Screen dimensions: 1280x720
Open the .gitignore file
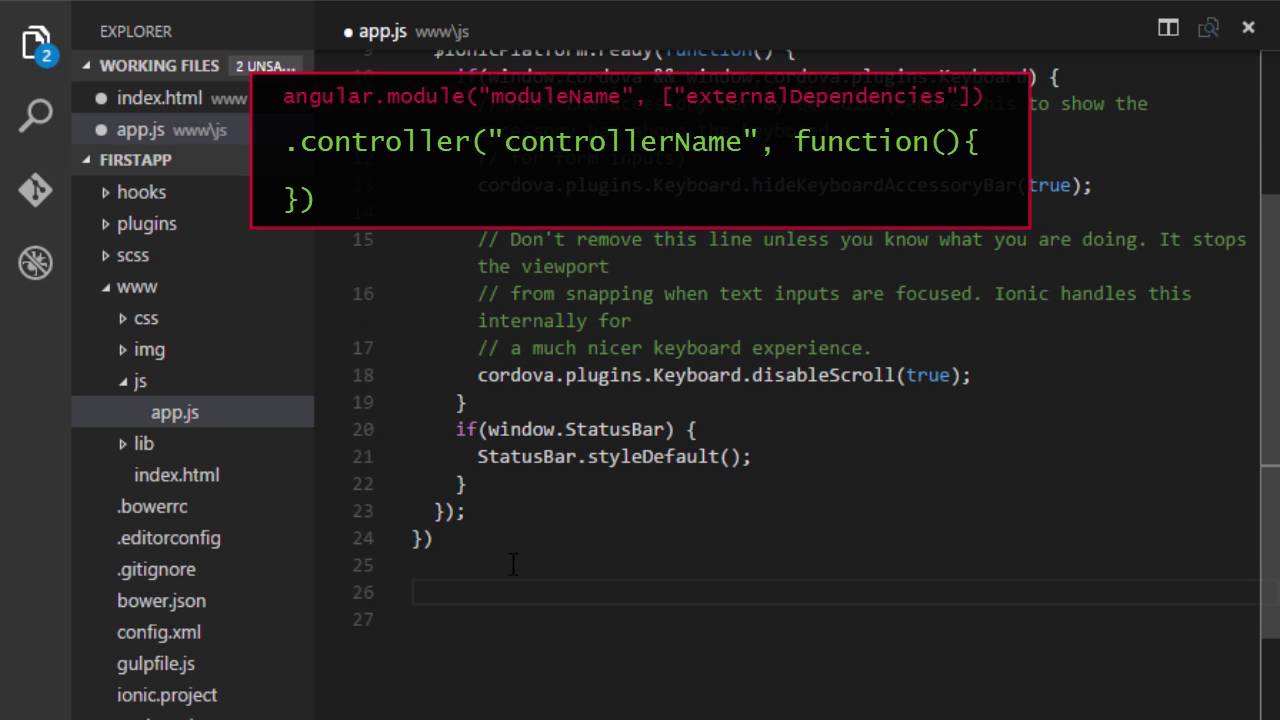click(x=156, y=570)
